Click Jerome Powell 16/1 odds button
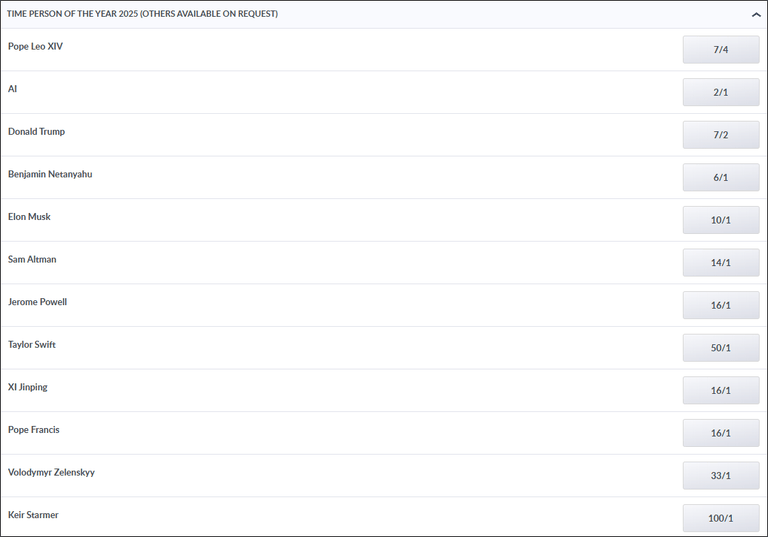Image resolution: width=768 pixels, height=537 pixels. pos(721,305)
